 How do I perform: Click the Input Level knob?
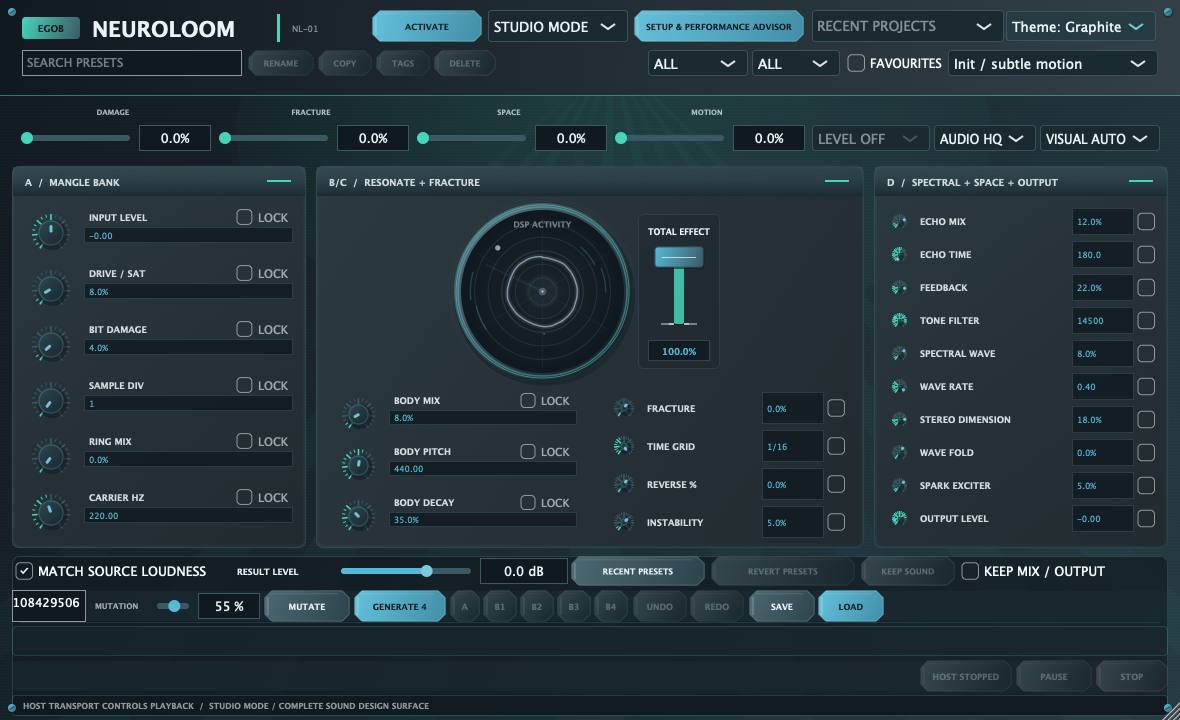pyautogui.click(x=50, y=231)
